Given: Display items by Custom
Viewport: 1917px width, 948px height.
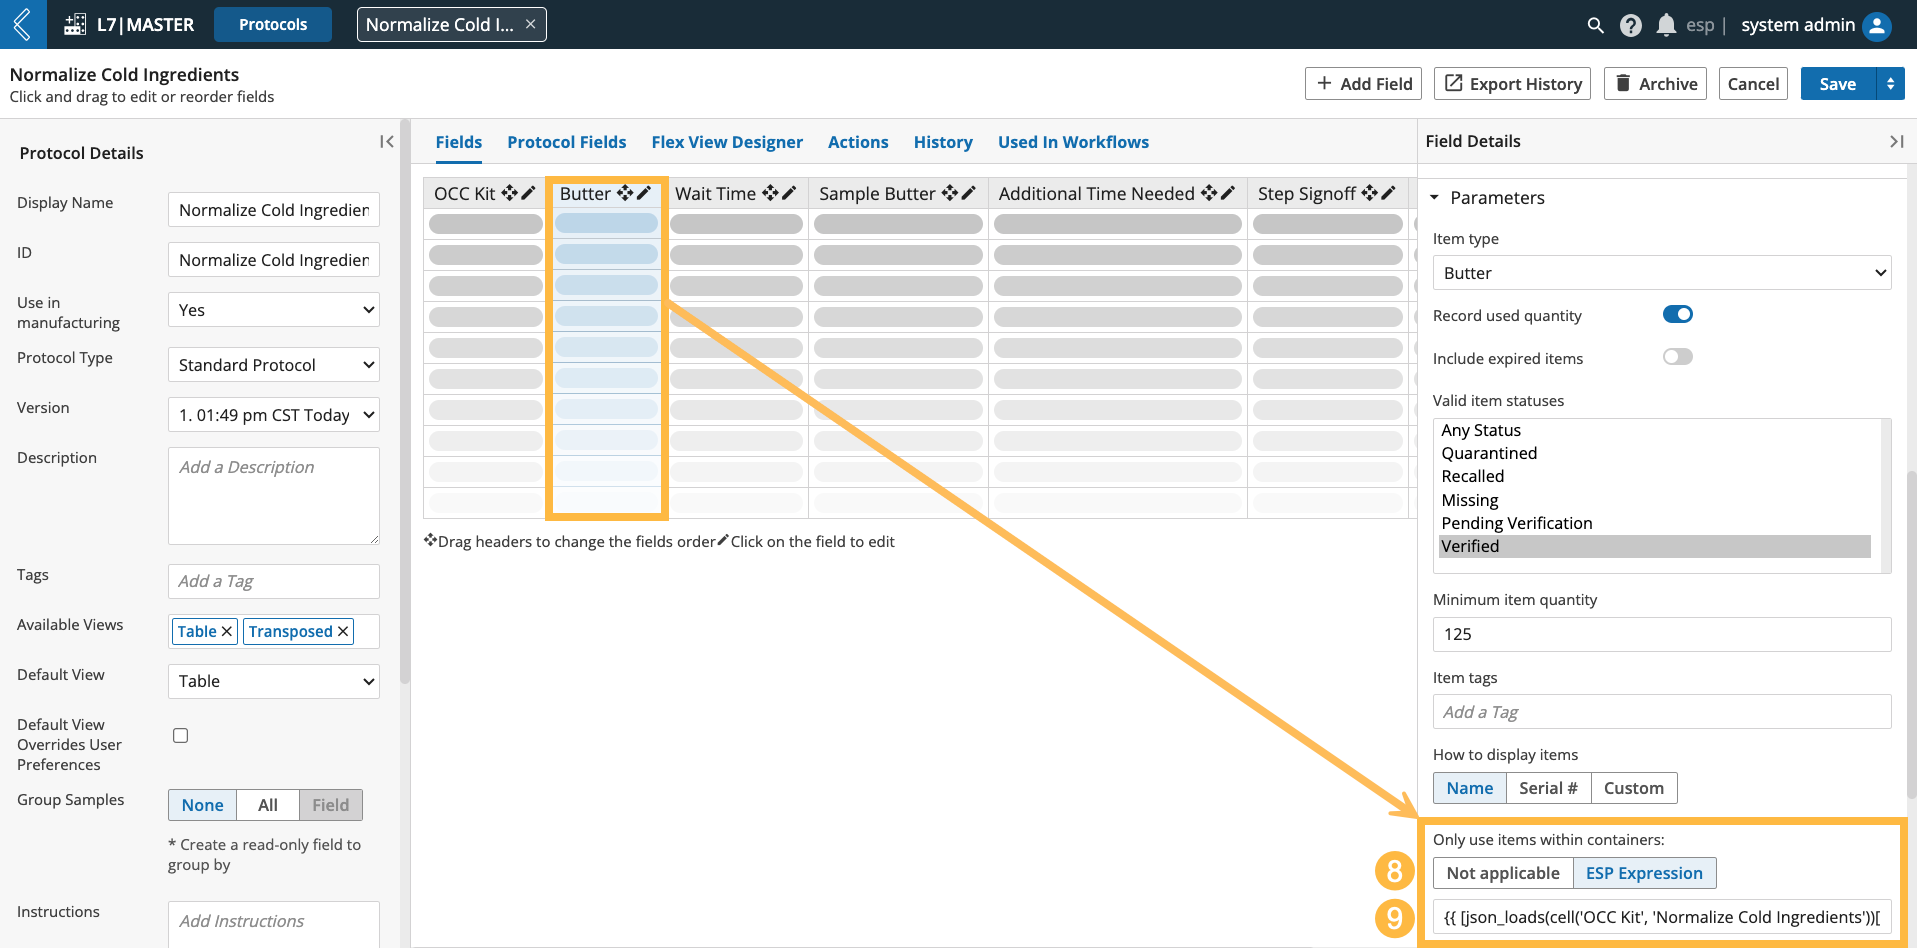Looking at the screenshot, I should [1634, 788].
